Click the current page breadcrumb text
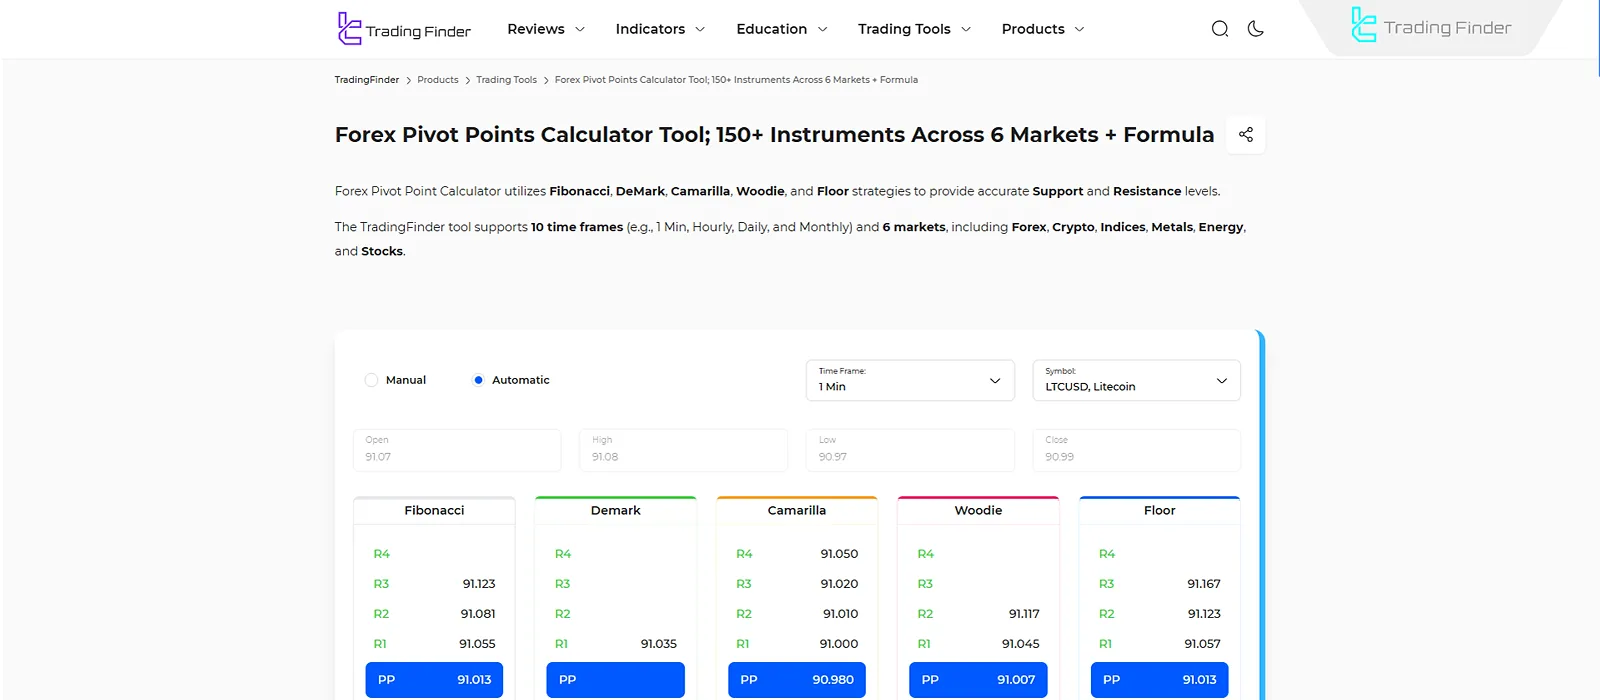Screen dimensions: 1600x700 pos(736,80)
